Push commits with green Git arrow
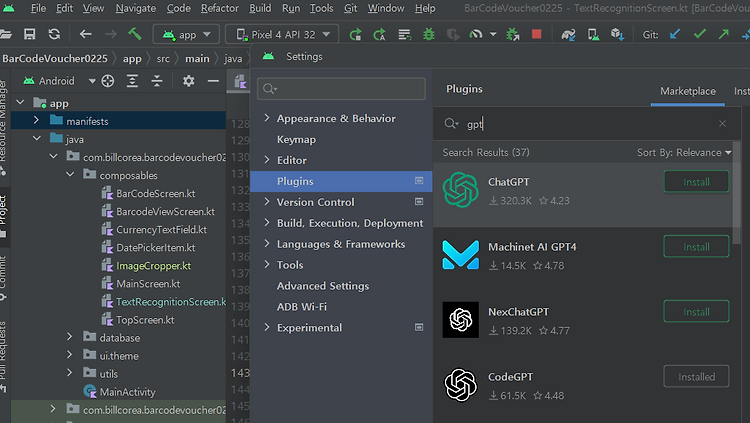Screen dimensions: 750x423 click(x=724, y=34)
